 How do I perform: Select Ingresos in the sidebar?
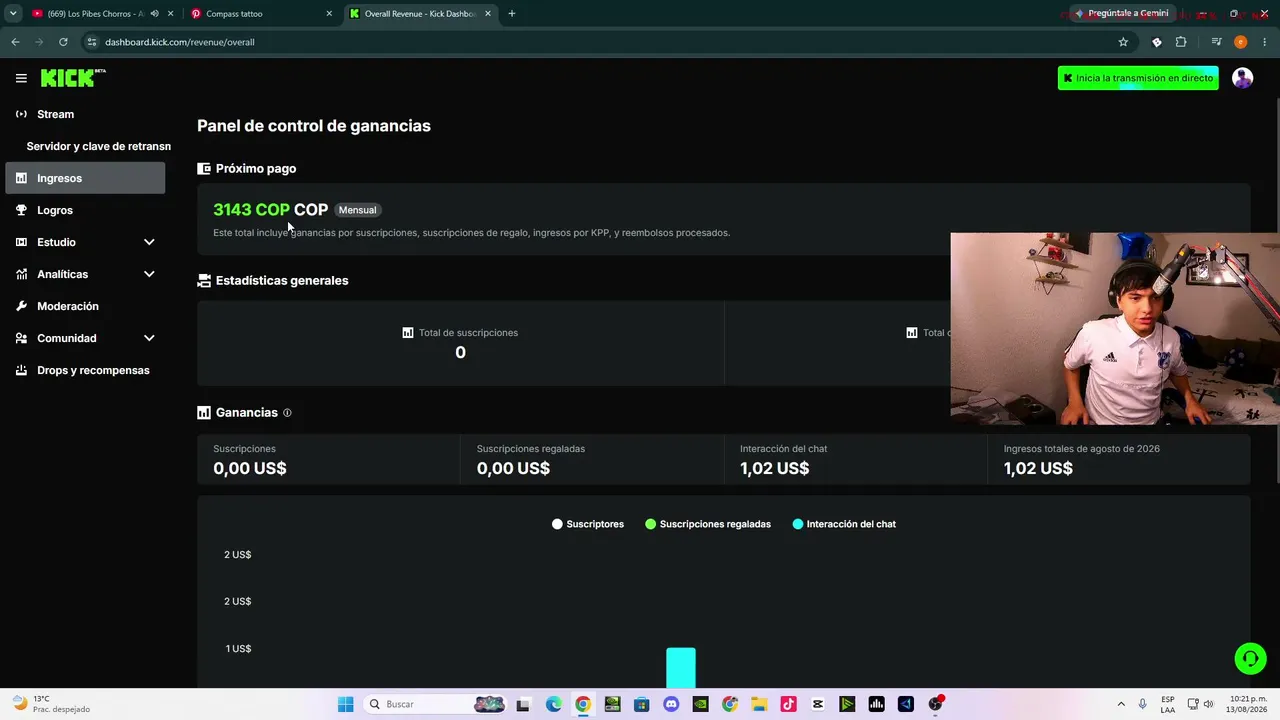tap(85, 178)
